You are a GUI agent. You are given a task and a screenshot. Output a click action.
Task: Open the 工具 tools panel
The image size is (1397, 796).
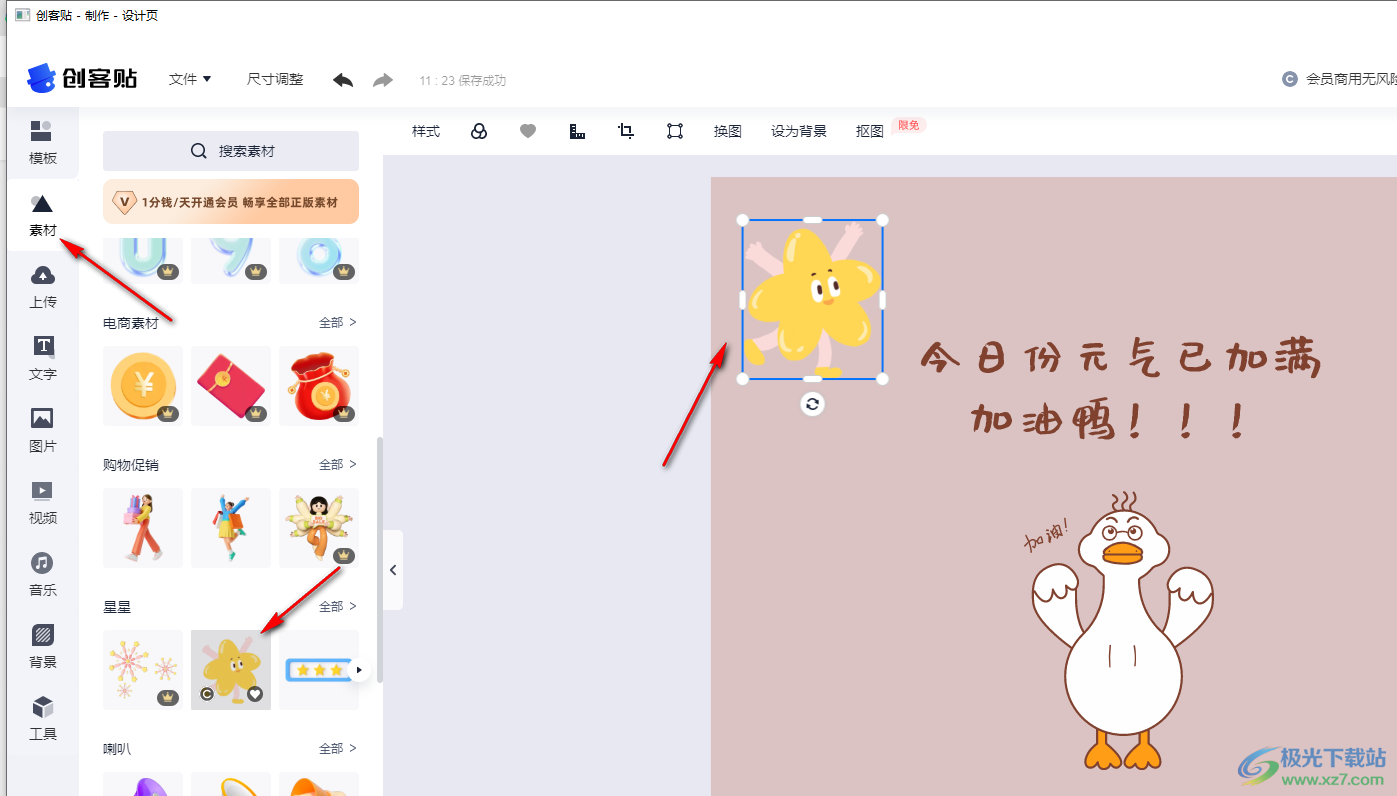coord(42,719)
